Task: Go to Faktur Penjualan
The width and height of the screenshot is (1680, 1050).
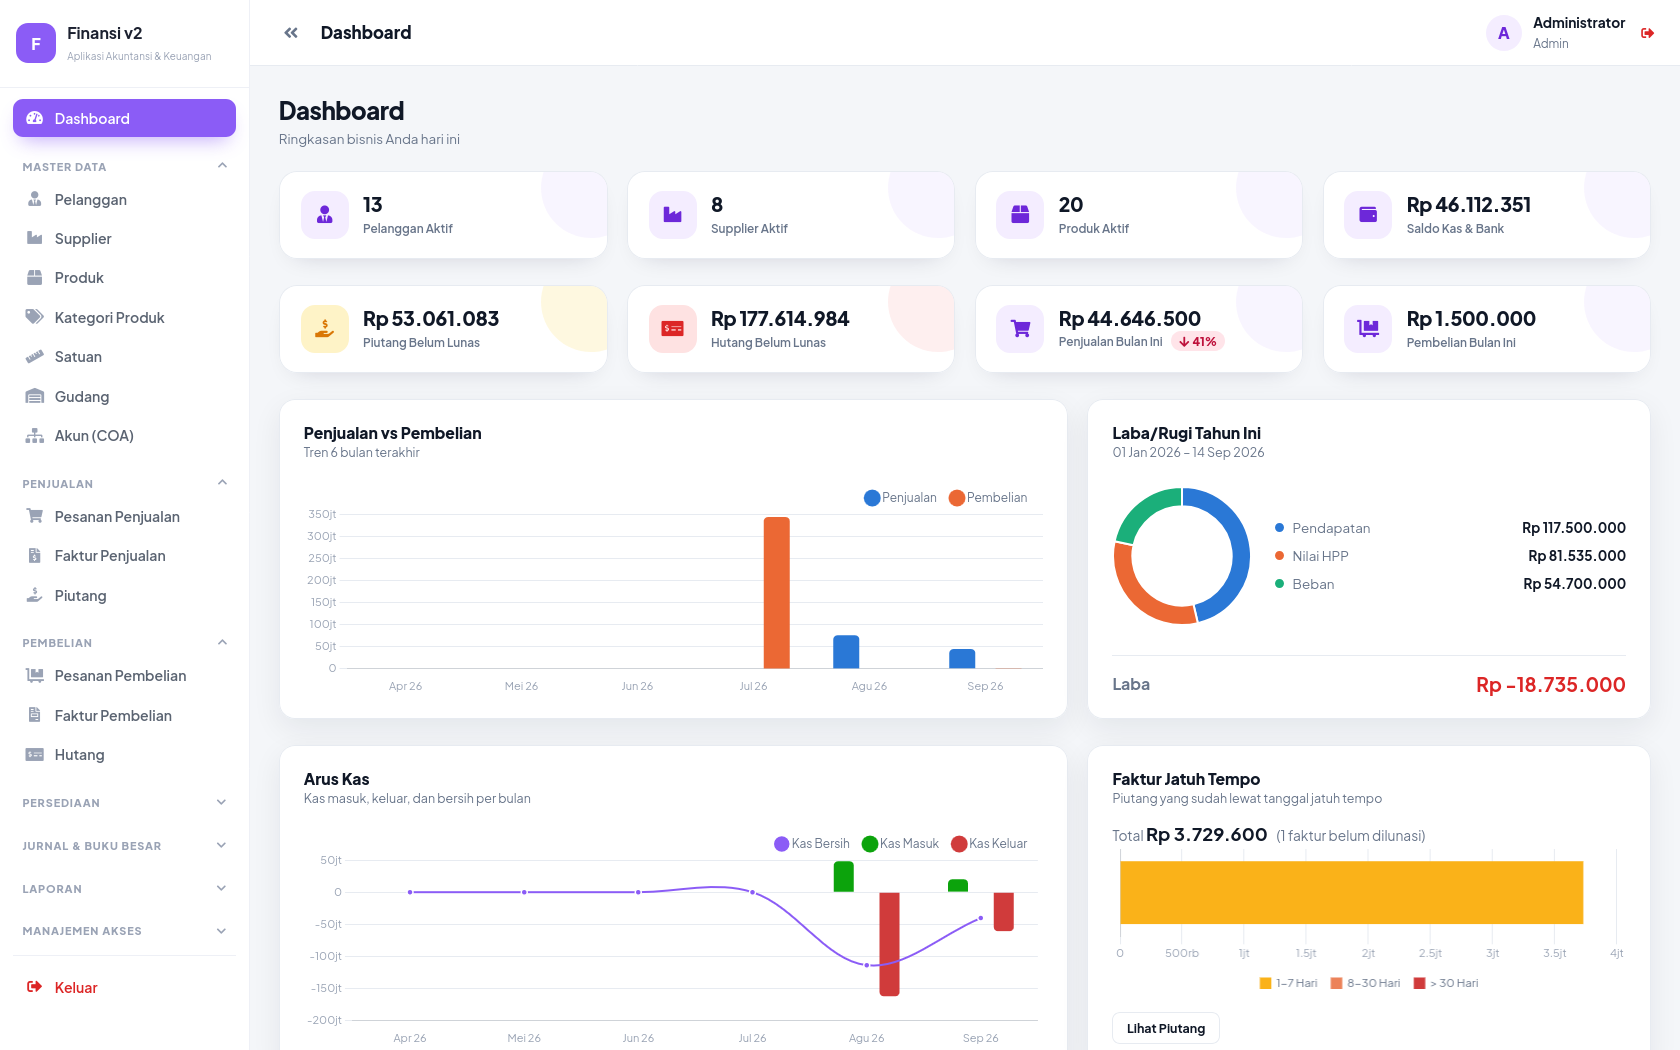Action: tap(124, 556)
